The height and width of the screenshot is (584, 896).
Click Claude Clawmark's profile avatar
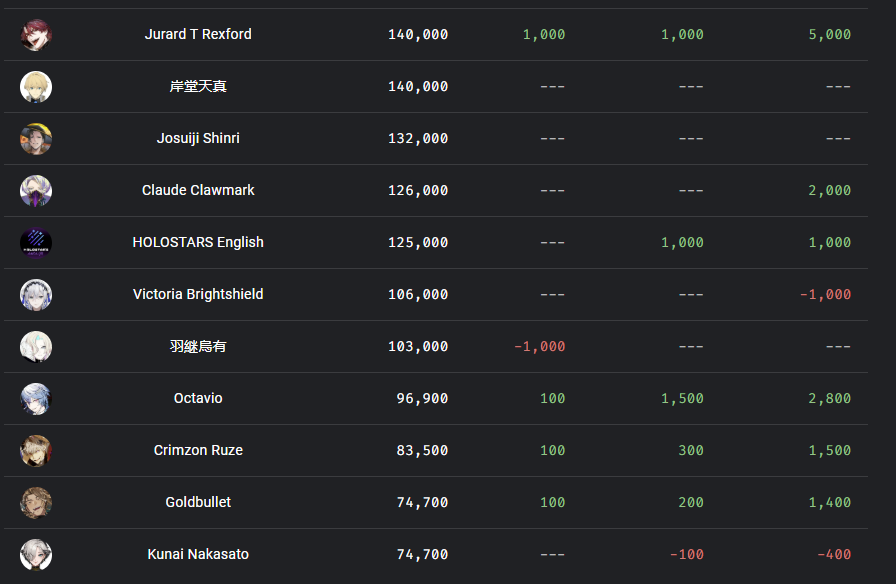coord(36,191)
